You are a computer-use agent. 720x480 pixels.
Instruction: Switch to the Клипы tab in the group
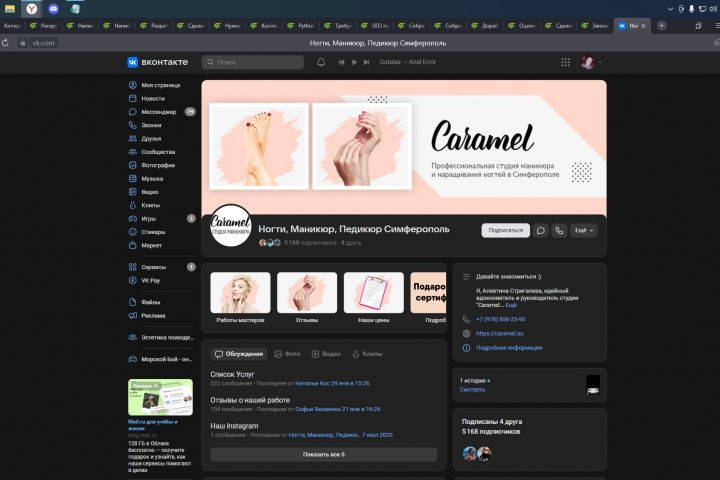click(367, 354)
